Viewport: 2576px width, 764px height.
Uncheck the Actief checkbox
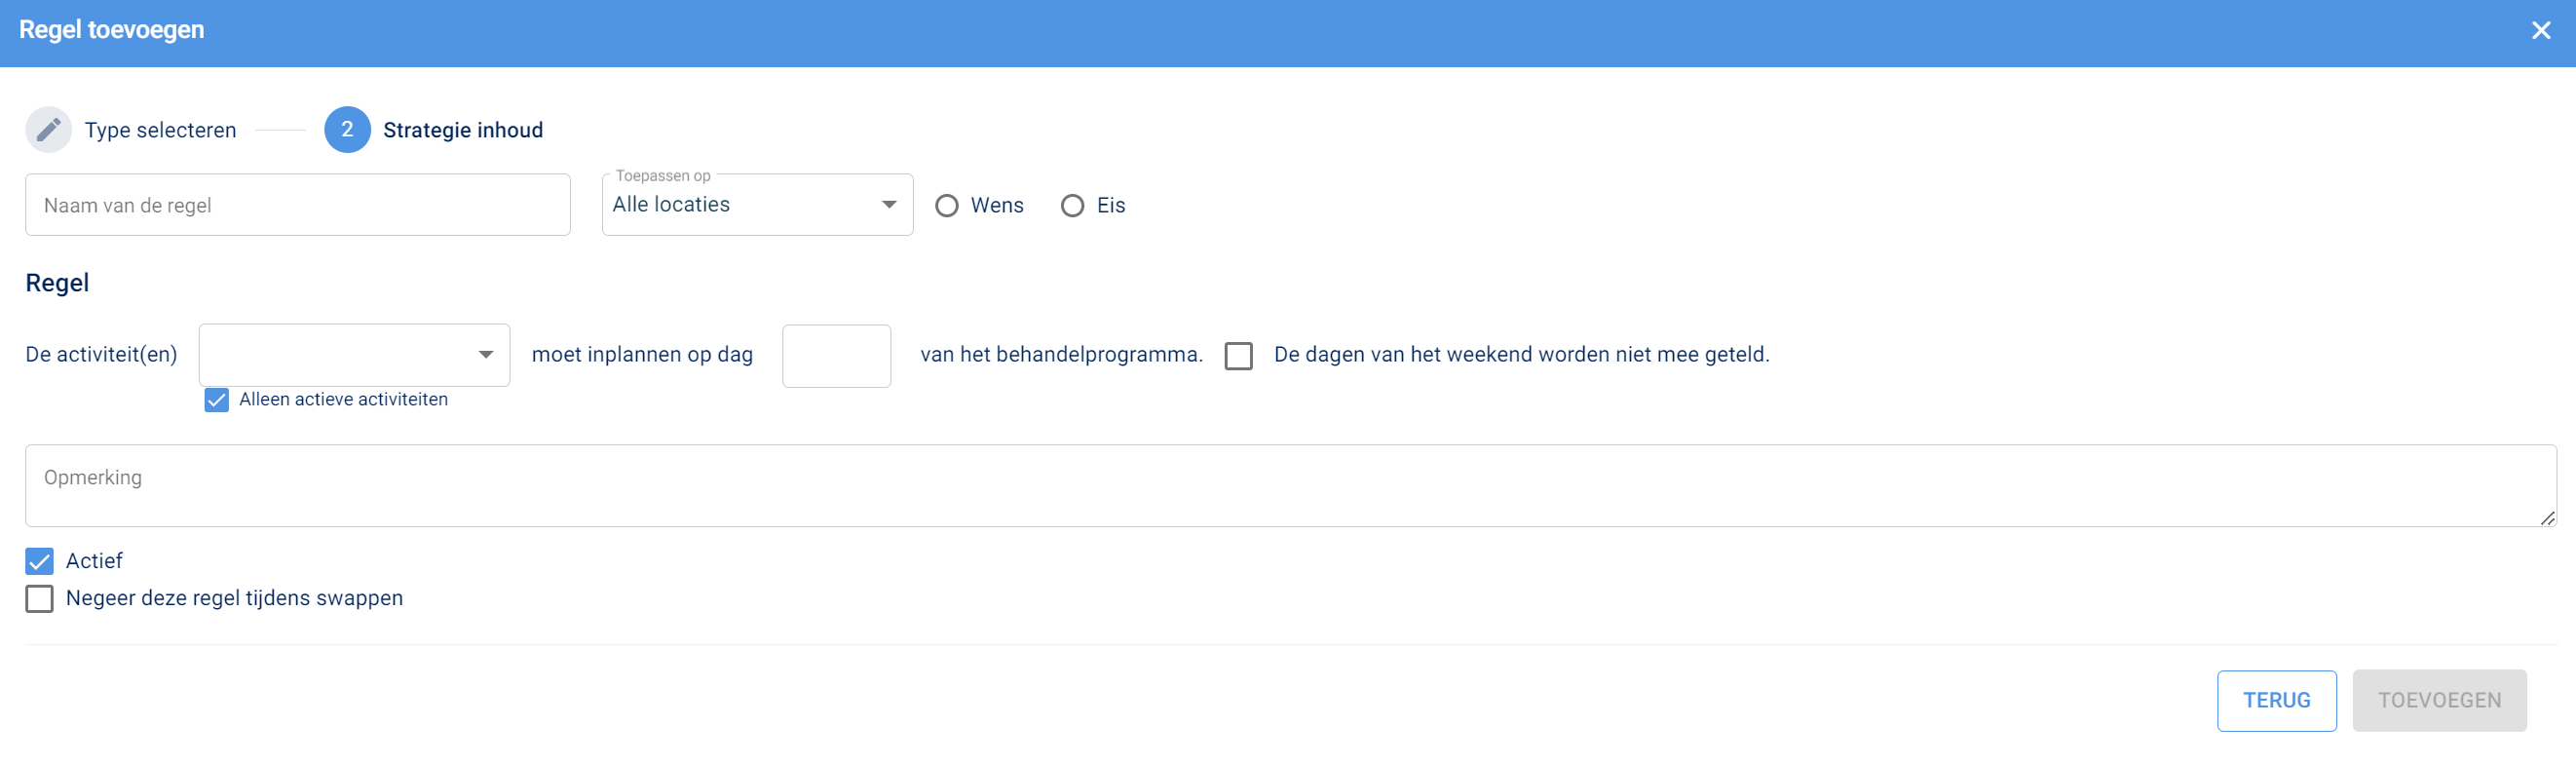[39, 561]
